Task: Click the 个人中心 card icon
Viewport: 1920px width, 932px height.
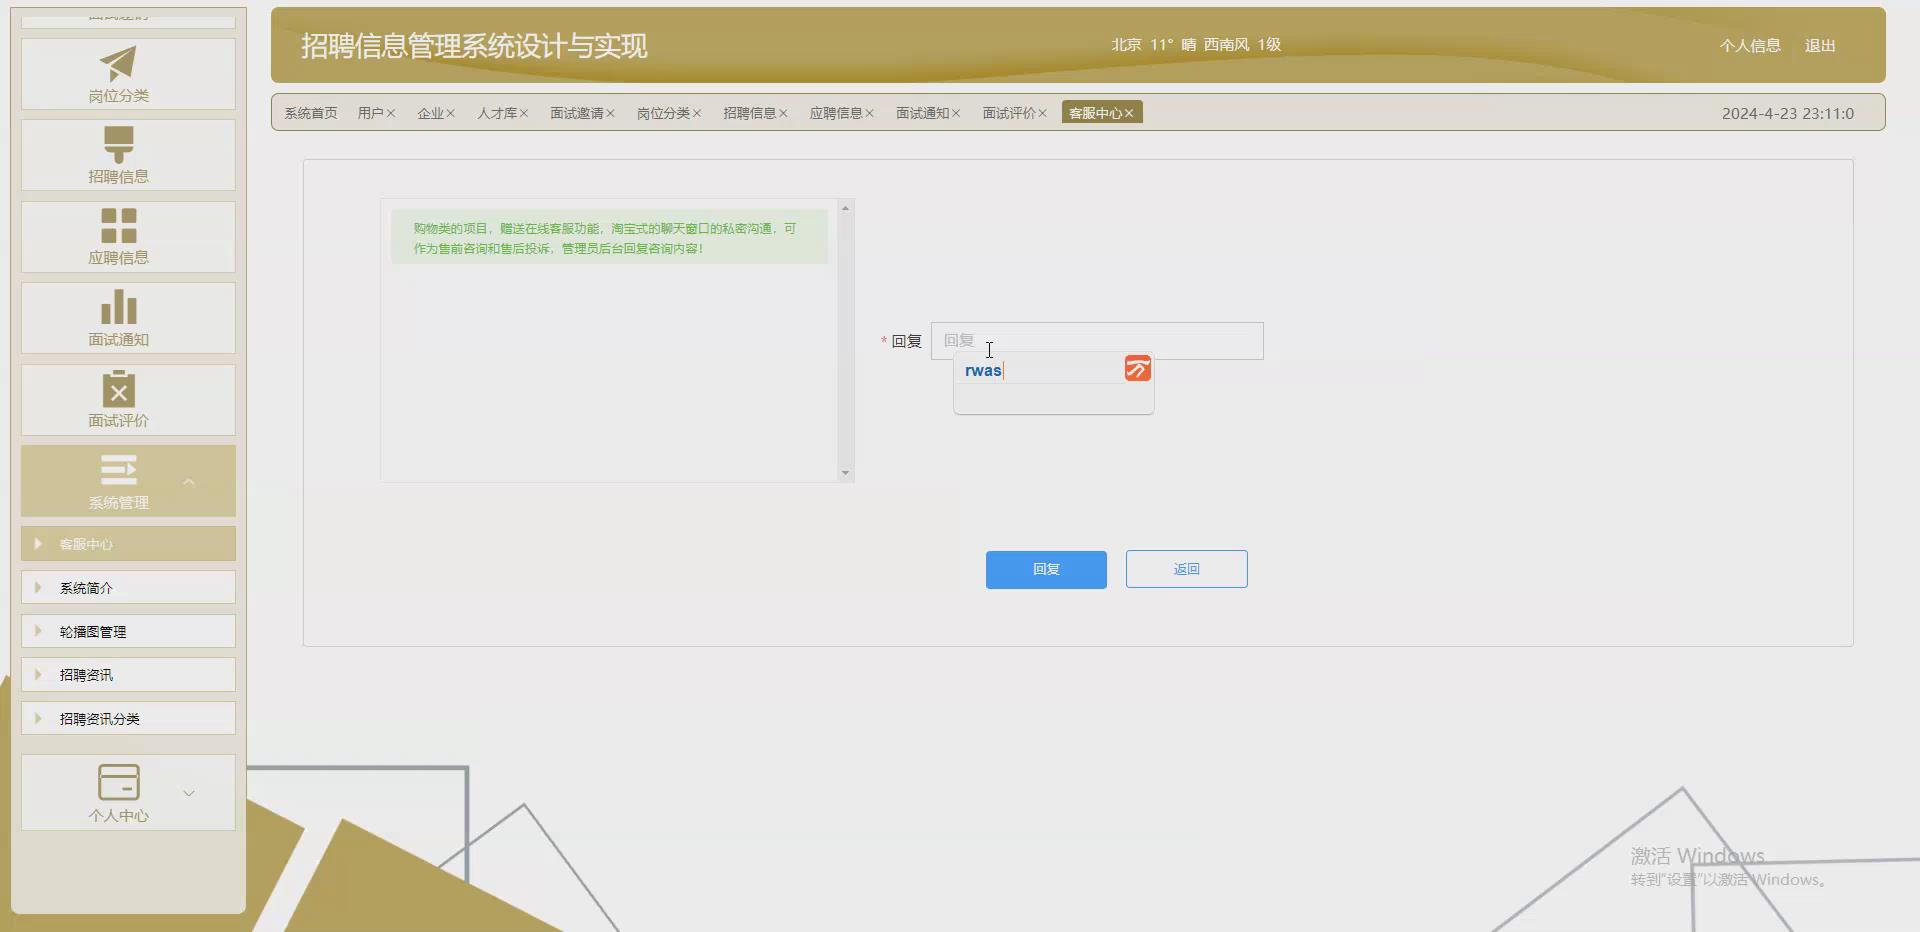Action: coord(118,782)
